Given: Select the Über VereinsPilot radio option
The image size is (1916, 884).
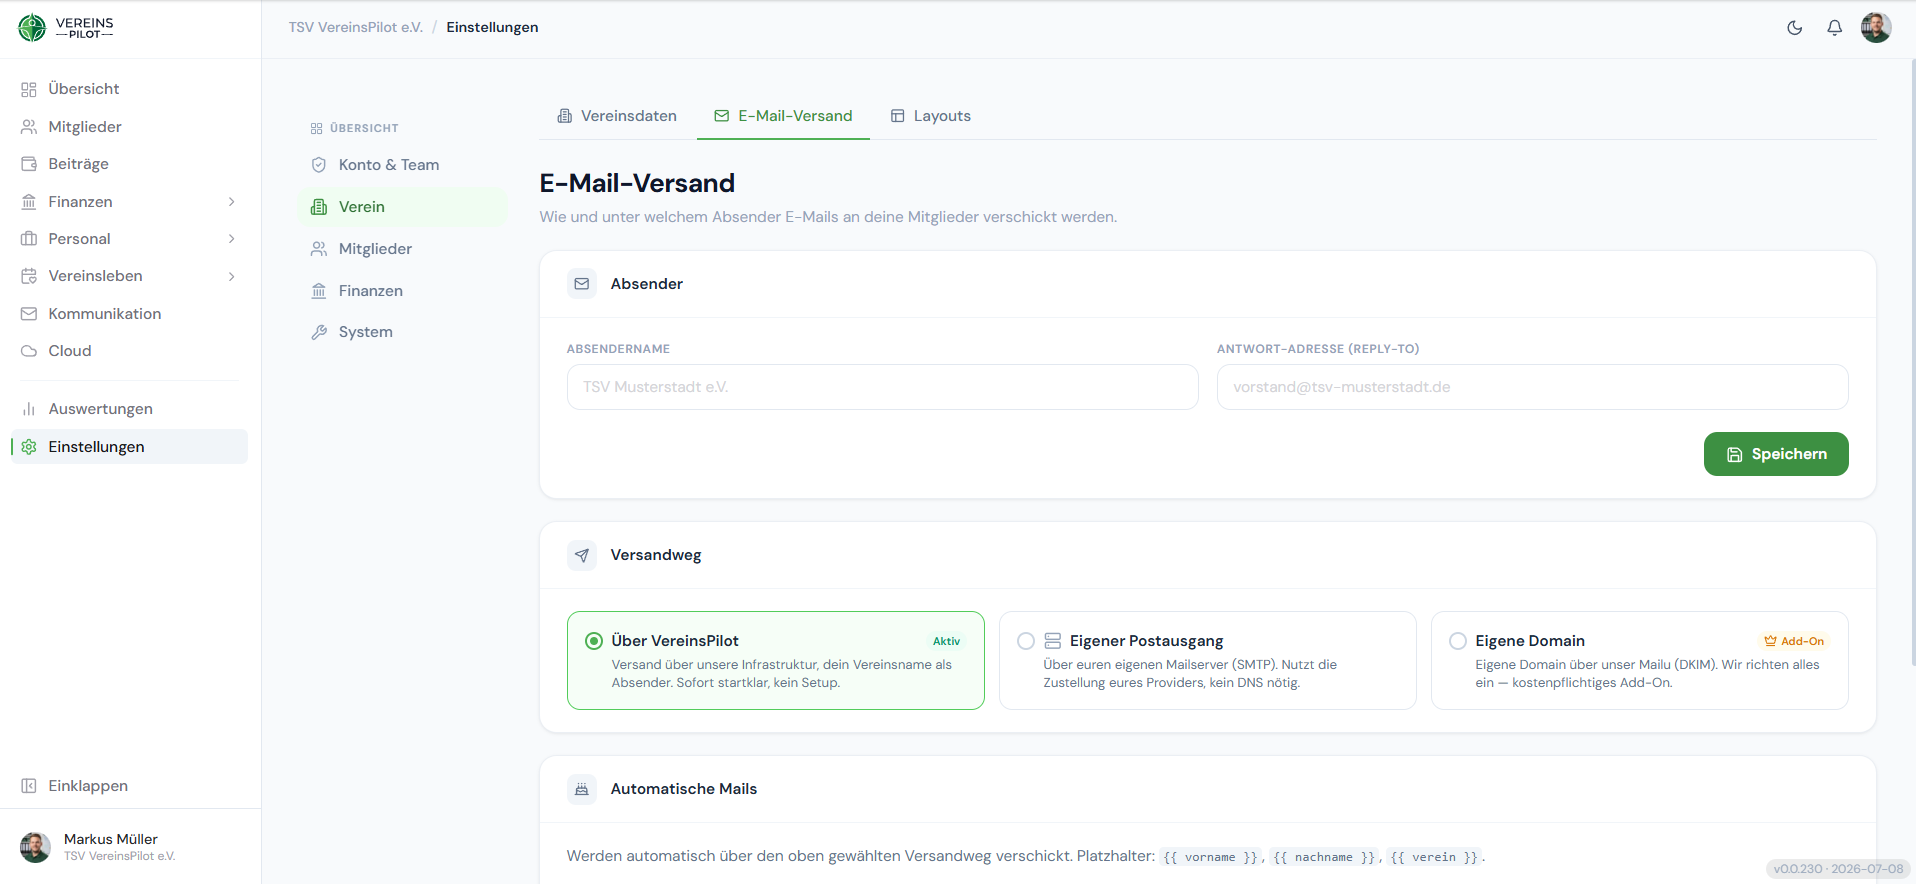Looking at the screenshot, I should coord(594,641).
